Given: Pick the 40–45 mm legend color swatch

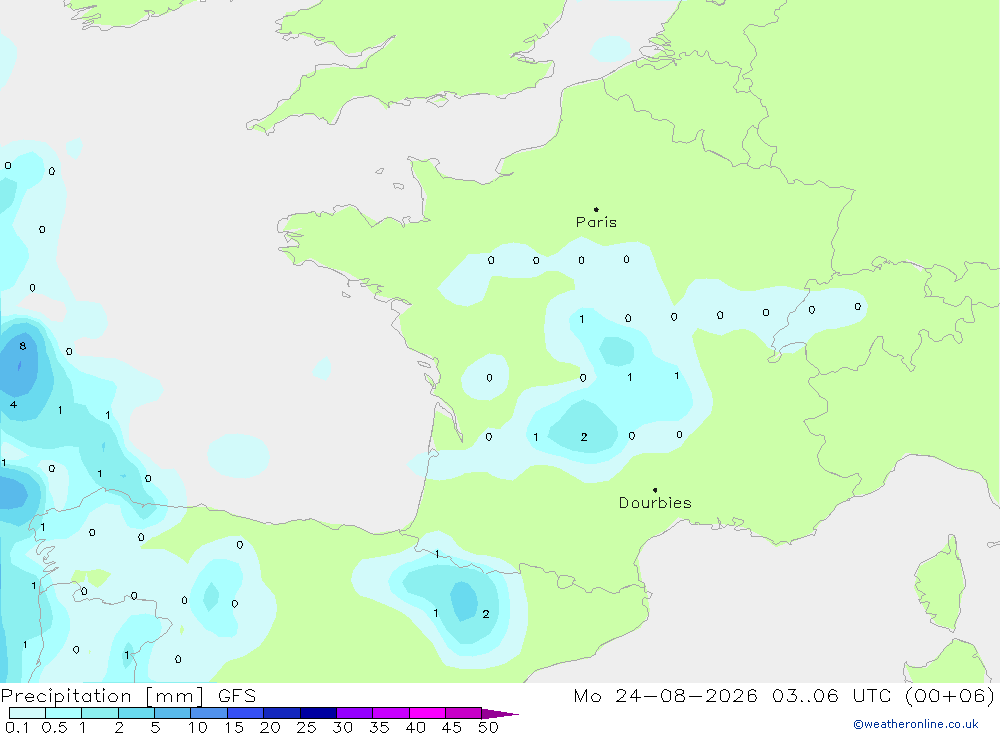Looking at the screenshot, I should pyautogui.click(x=427, y=713).
